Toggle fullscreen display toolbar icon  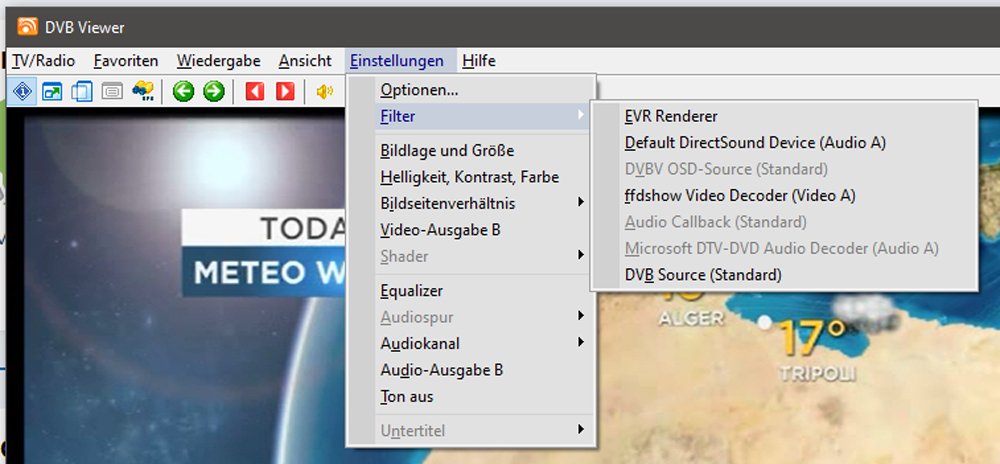tap(52, 92)
